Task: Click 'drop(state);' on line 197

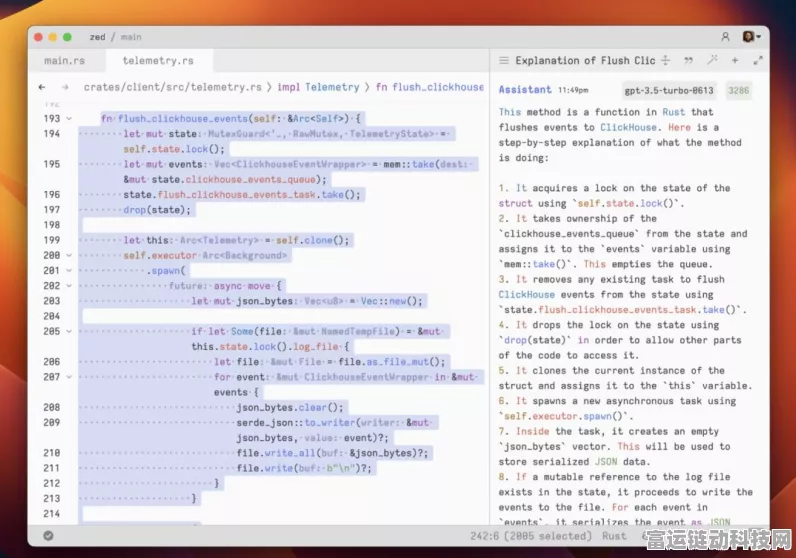Action: pyautogui.click(x=157, y=210)
